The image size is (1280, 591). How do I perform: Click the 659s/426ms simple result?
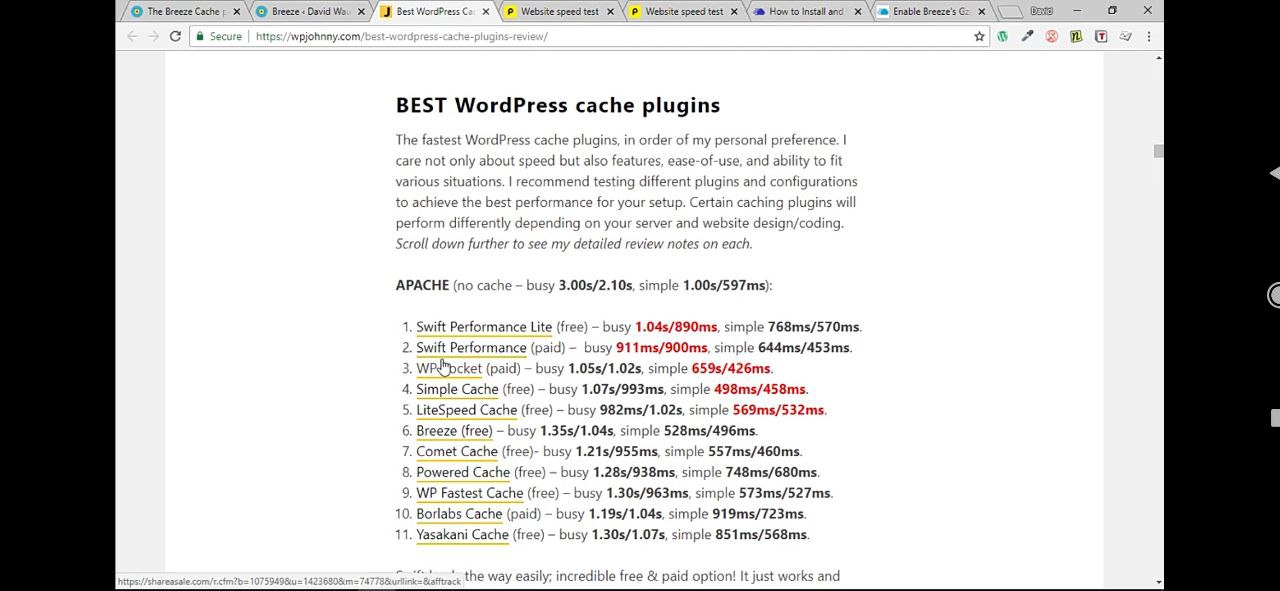[x=731, y=369]
